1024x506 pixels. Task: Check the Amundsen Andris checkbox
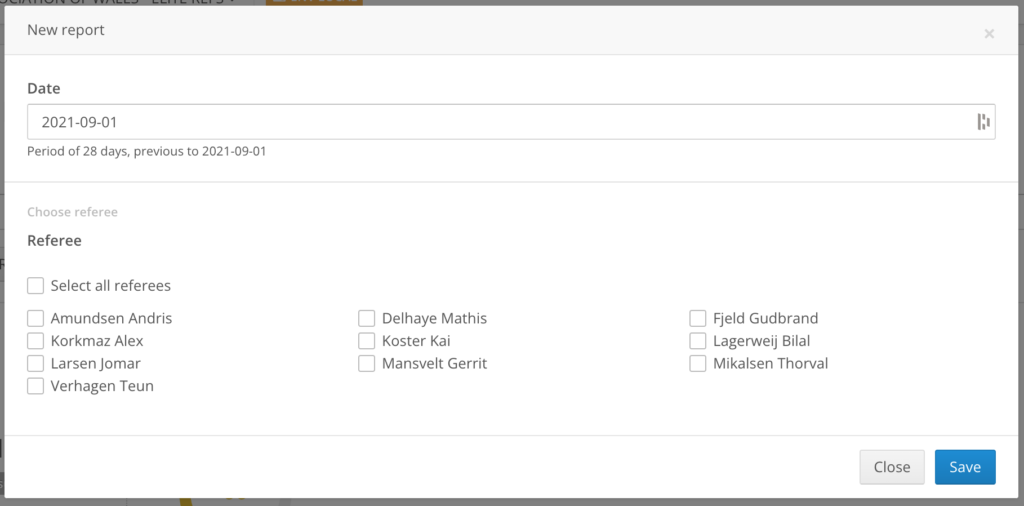(x=35, y=318)
